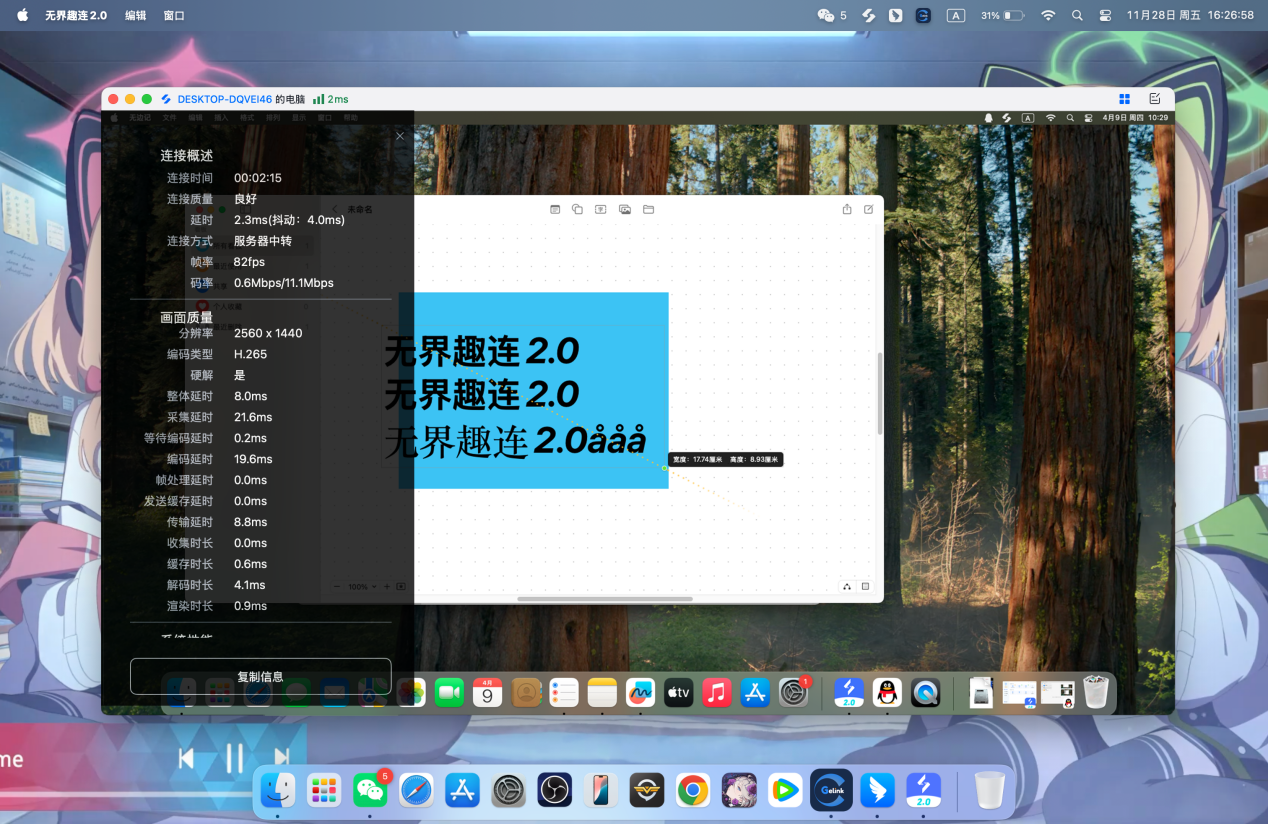
Task: Open the media insert icon in Freeform
Action: [625, 209]
